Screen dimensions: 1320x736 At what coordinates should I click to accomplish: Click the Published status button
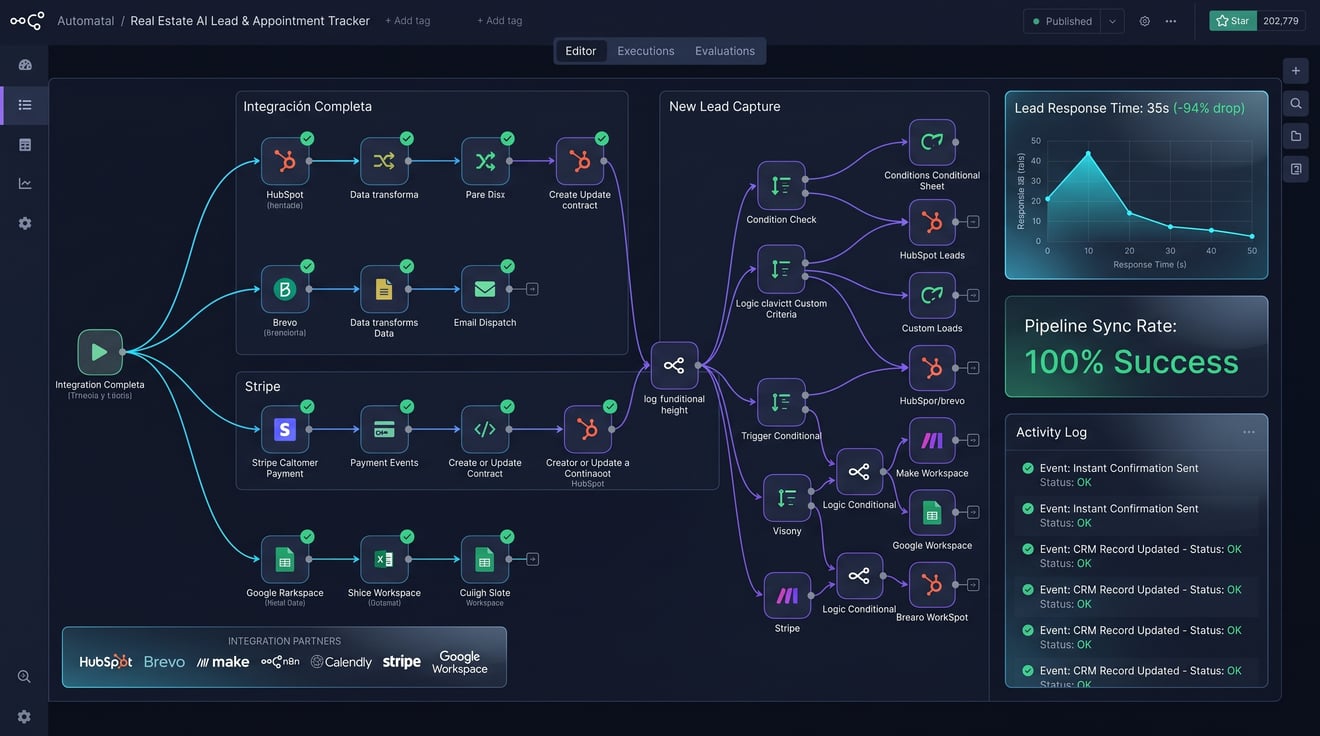point(1062,21)
